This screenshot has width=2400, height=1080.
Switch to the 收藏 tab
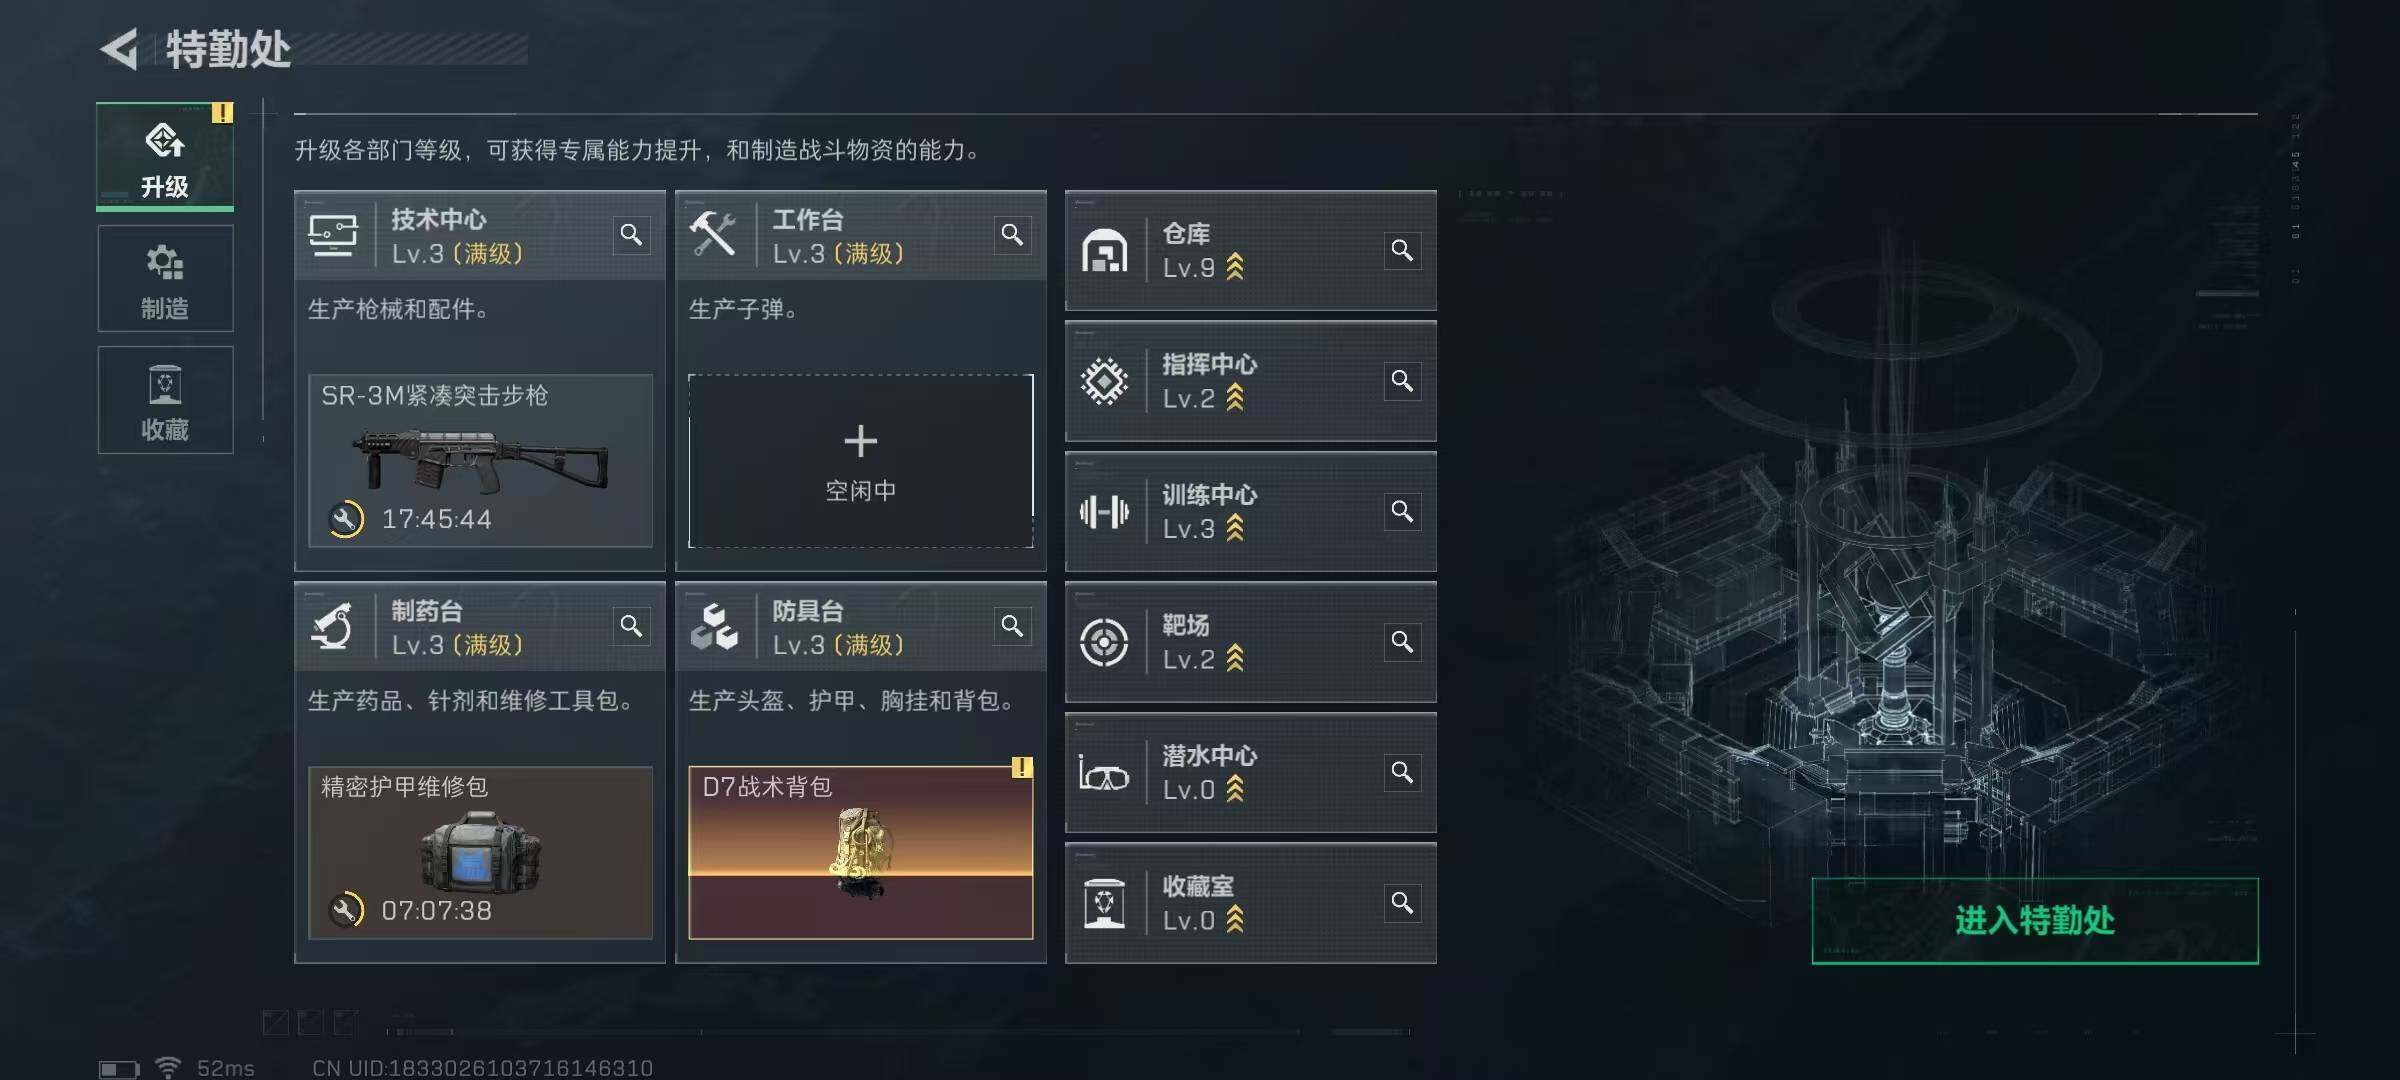pos(165,400)
